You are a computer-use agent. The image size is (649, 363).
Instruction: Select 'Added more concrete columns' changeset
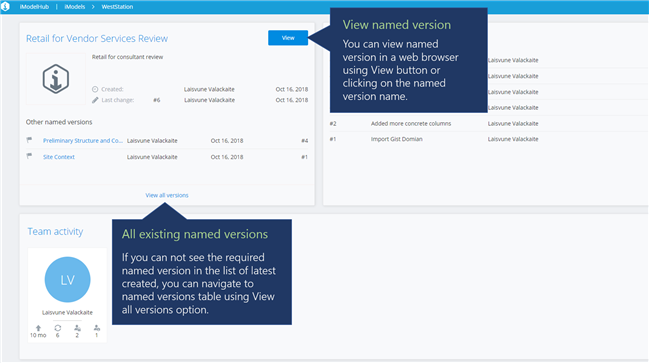411,123
